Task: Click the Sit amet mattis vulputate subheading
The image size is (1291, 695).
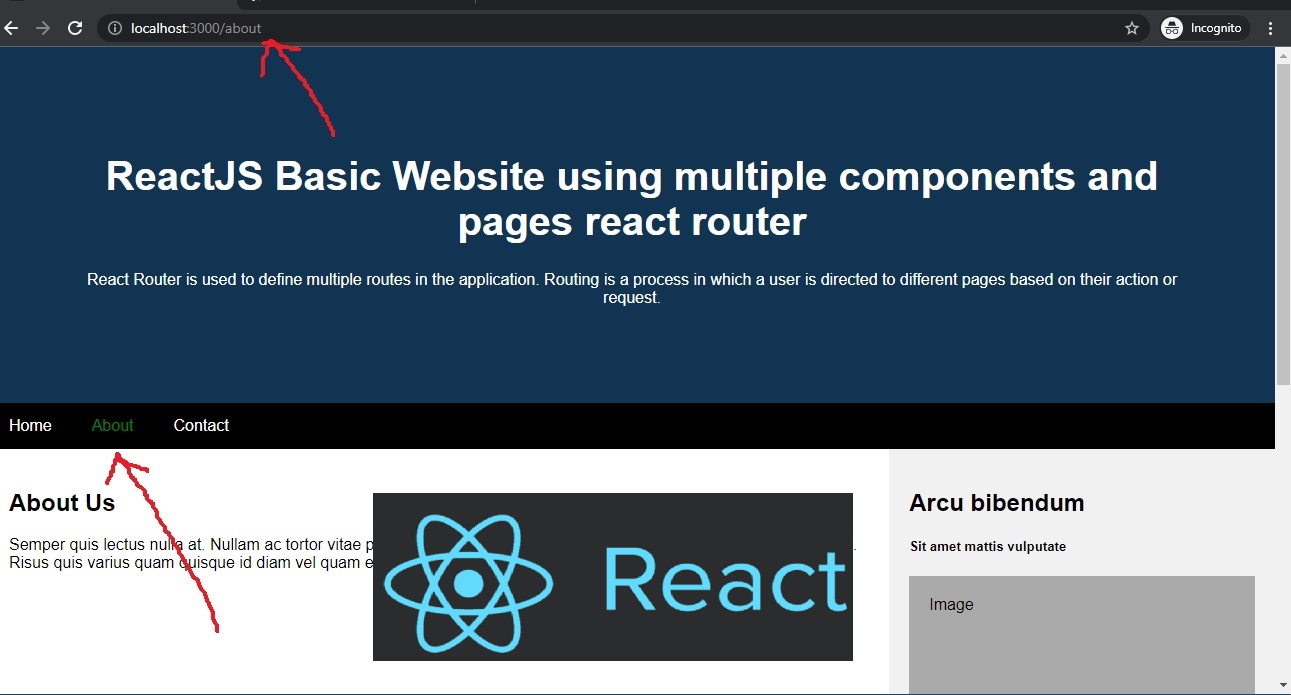Action: pyautogui.click(x=988, y=546)
